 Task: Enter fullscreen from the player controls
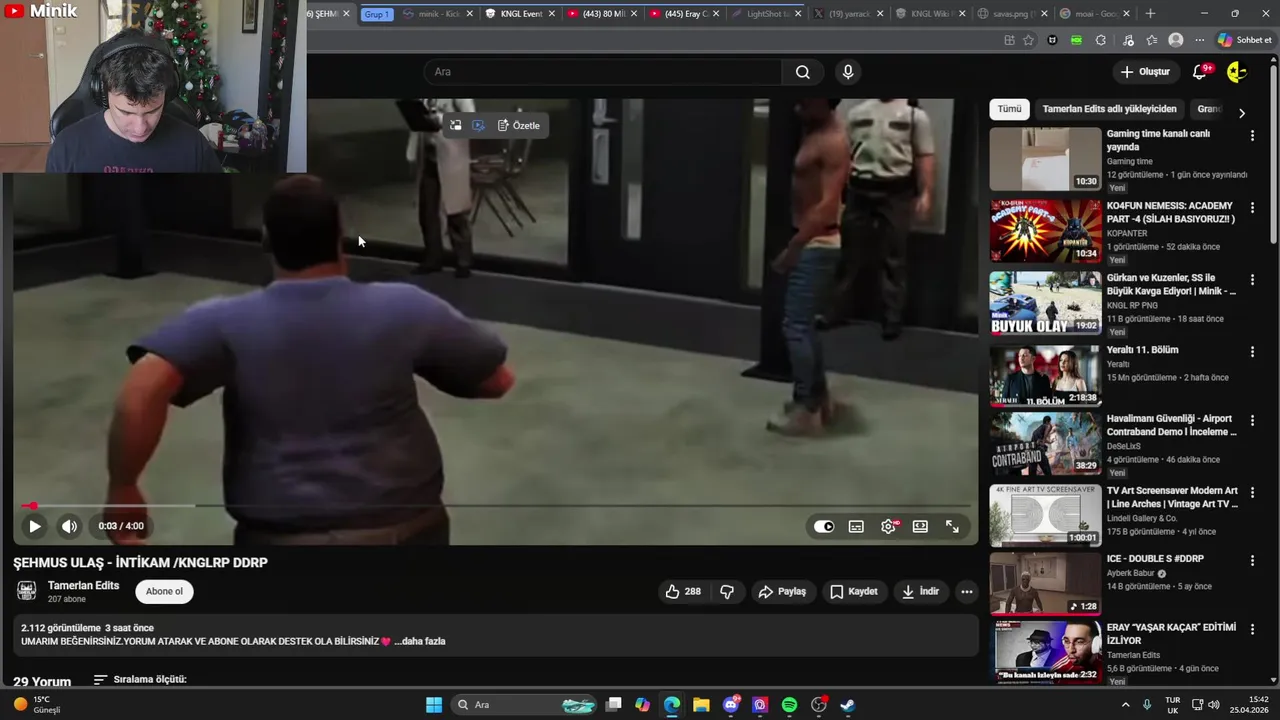(952, 526)
